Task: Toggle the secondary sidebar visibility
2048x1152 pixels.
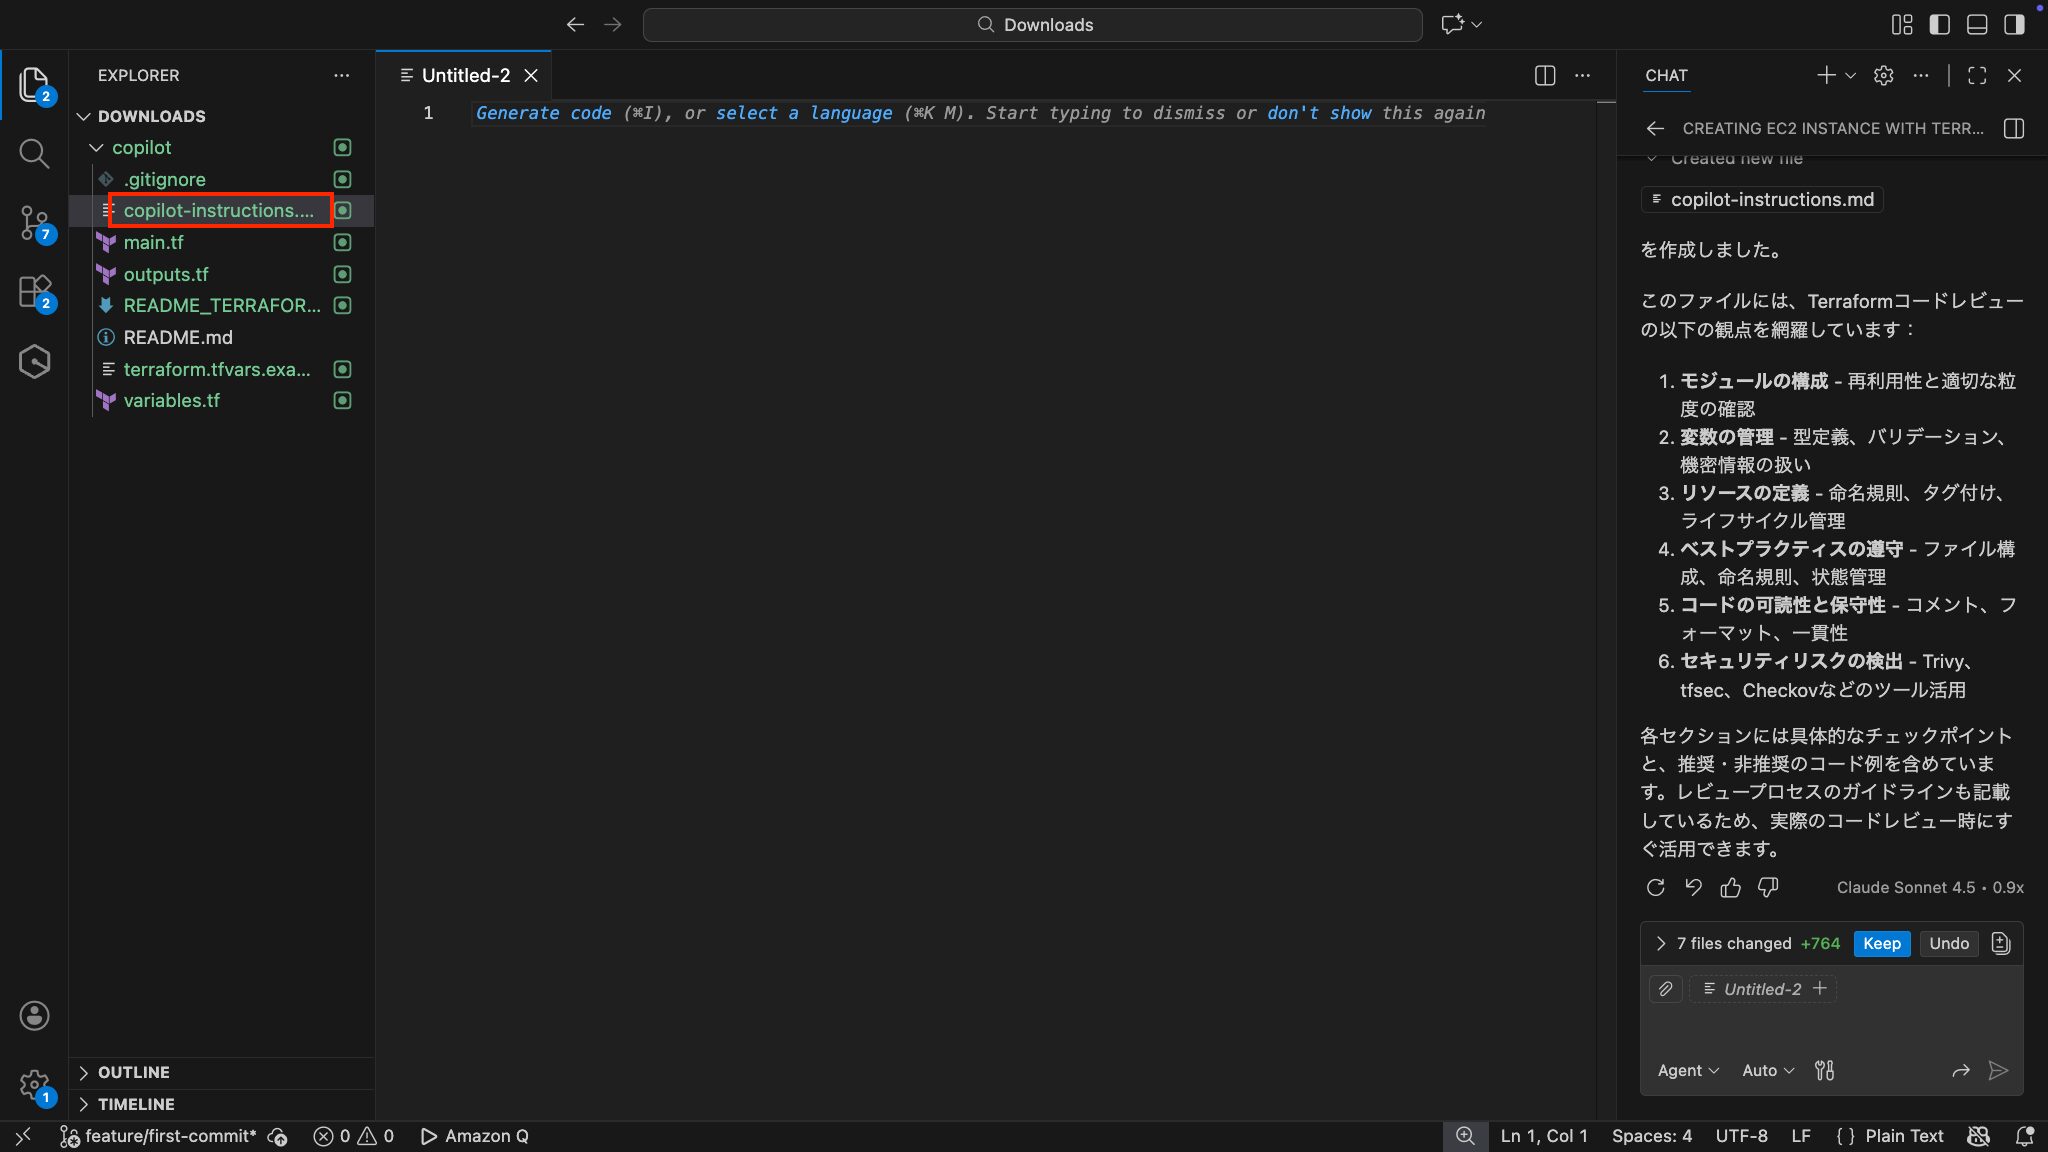Action: [2014, 25]
